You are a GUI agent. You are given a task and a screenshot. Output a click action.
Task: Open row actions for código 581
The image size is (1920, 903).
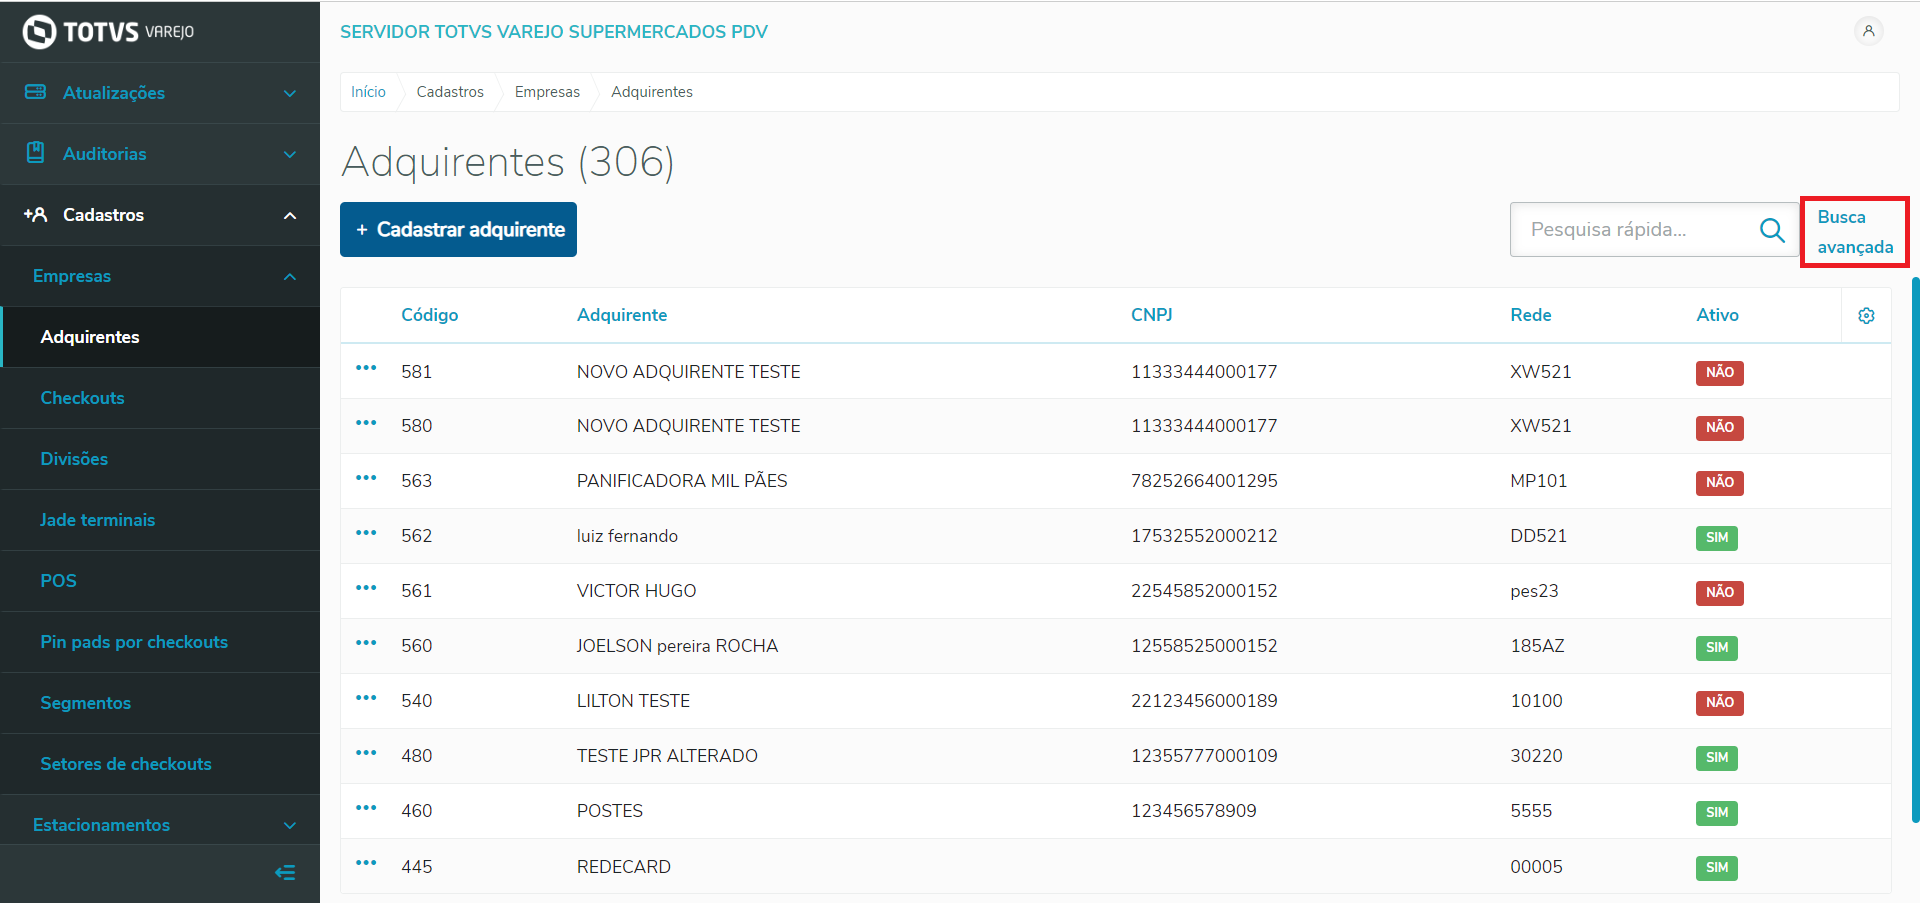pos(366,368)
